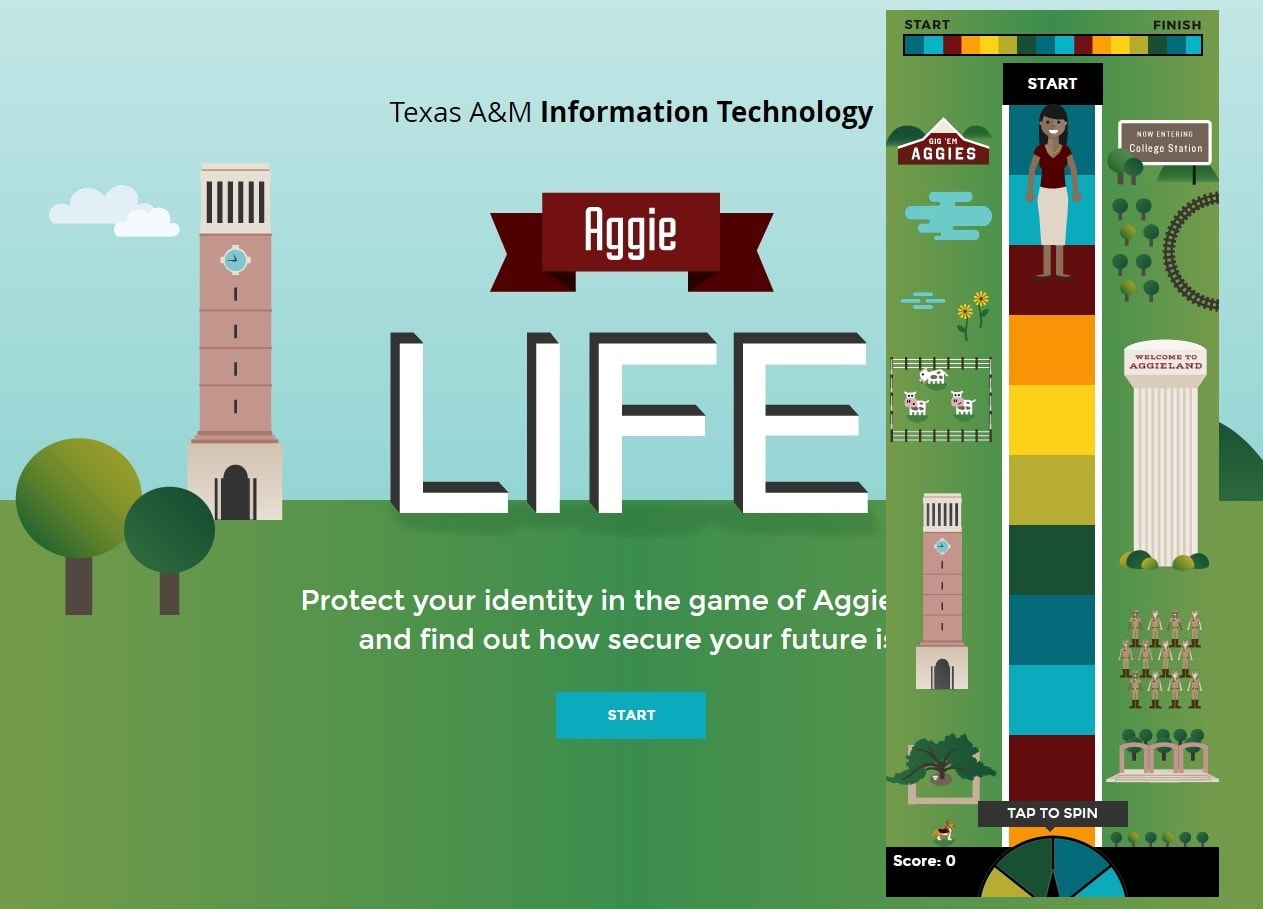This screenshot has height=909, width=1263.
Task: Click the 'Protect your identity' tagline text
Action: (593, 620)
